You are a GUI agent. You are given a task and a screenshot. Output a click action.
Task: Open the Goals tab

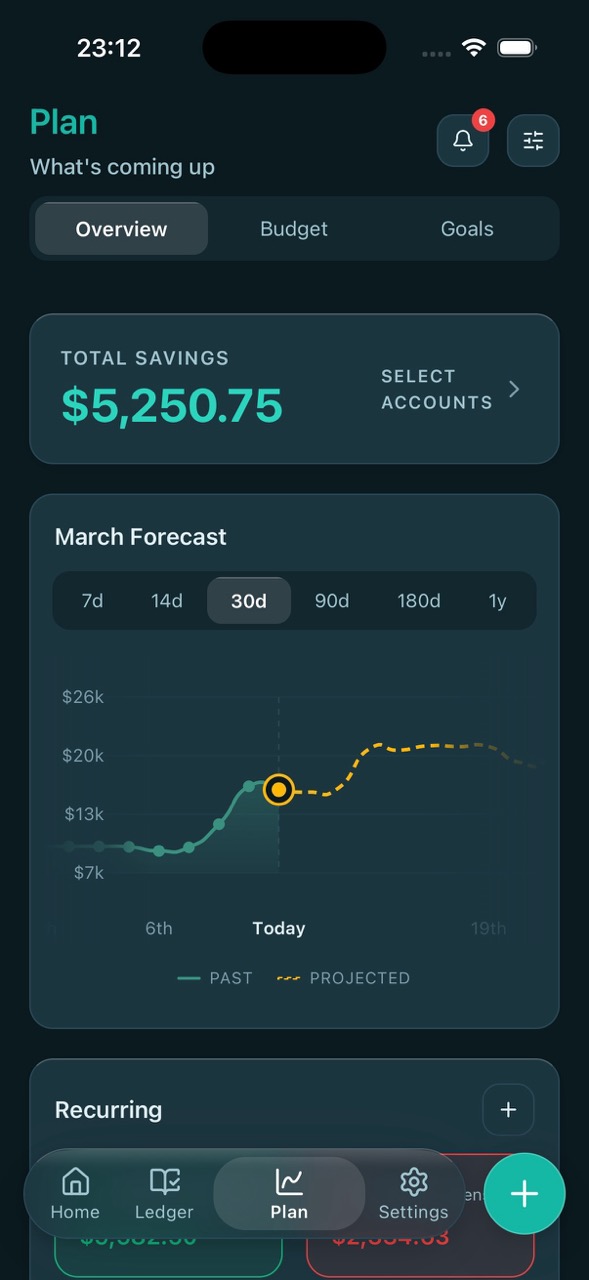point(467,228)
